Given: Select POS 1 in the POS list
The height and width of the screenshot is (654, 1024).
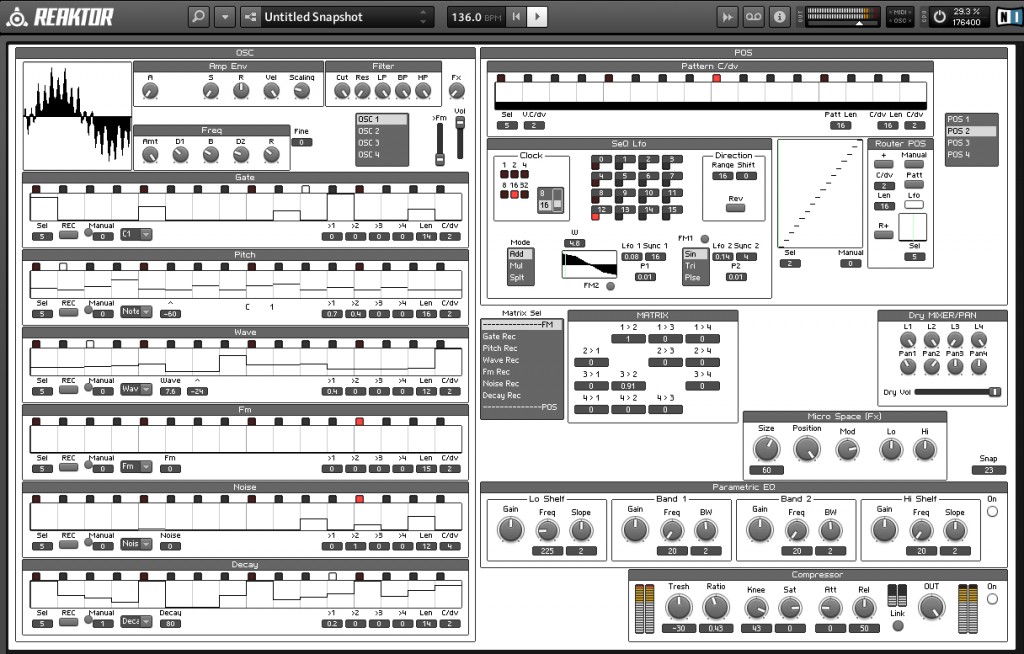Looking at the screenshot, I should [971, 120].
